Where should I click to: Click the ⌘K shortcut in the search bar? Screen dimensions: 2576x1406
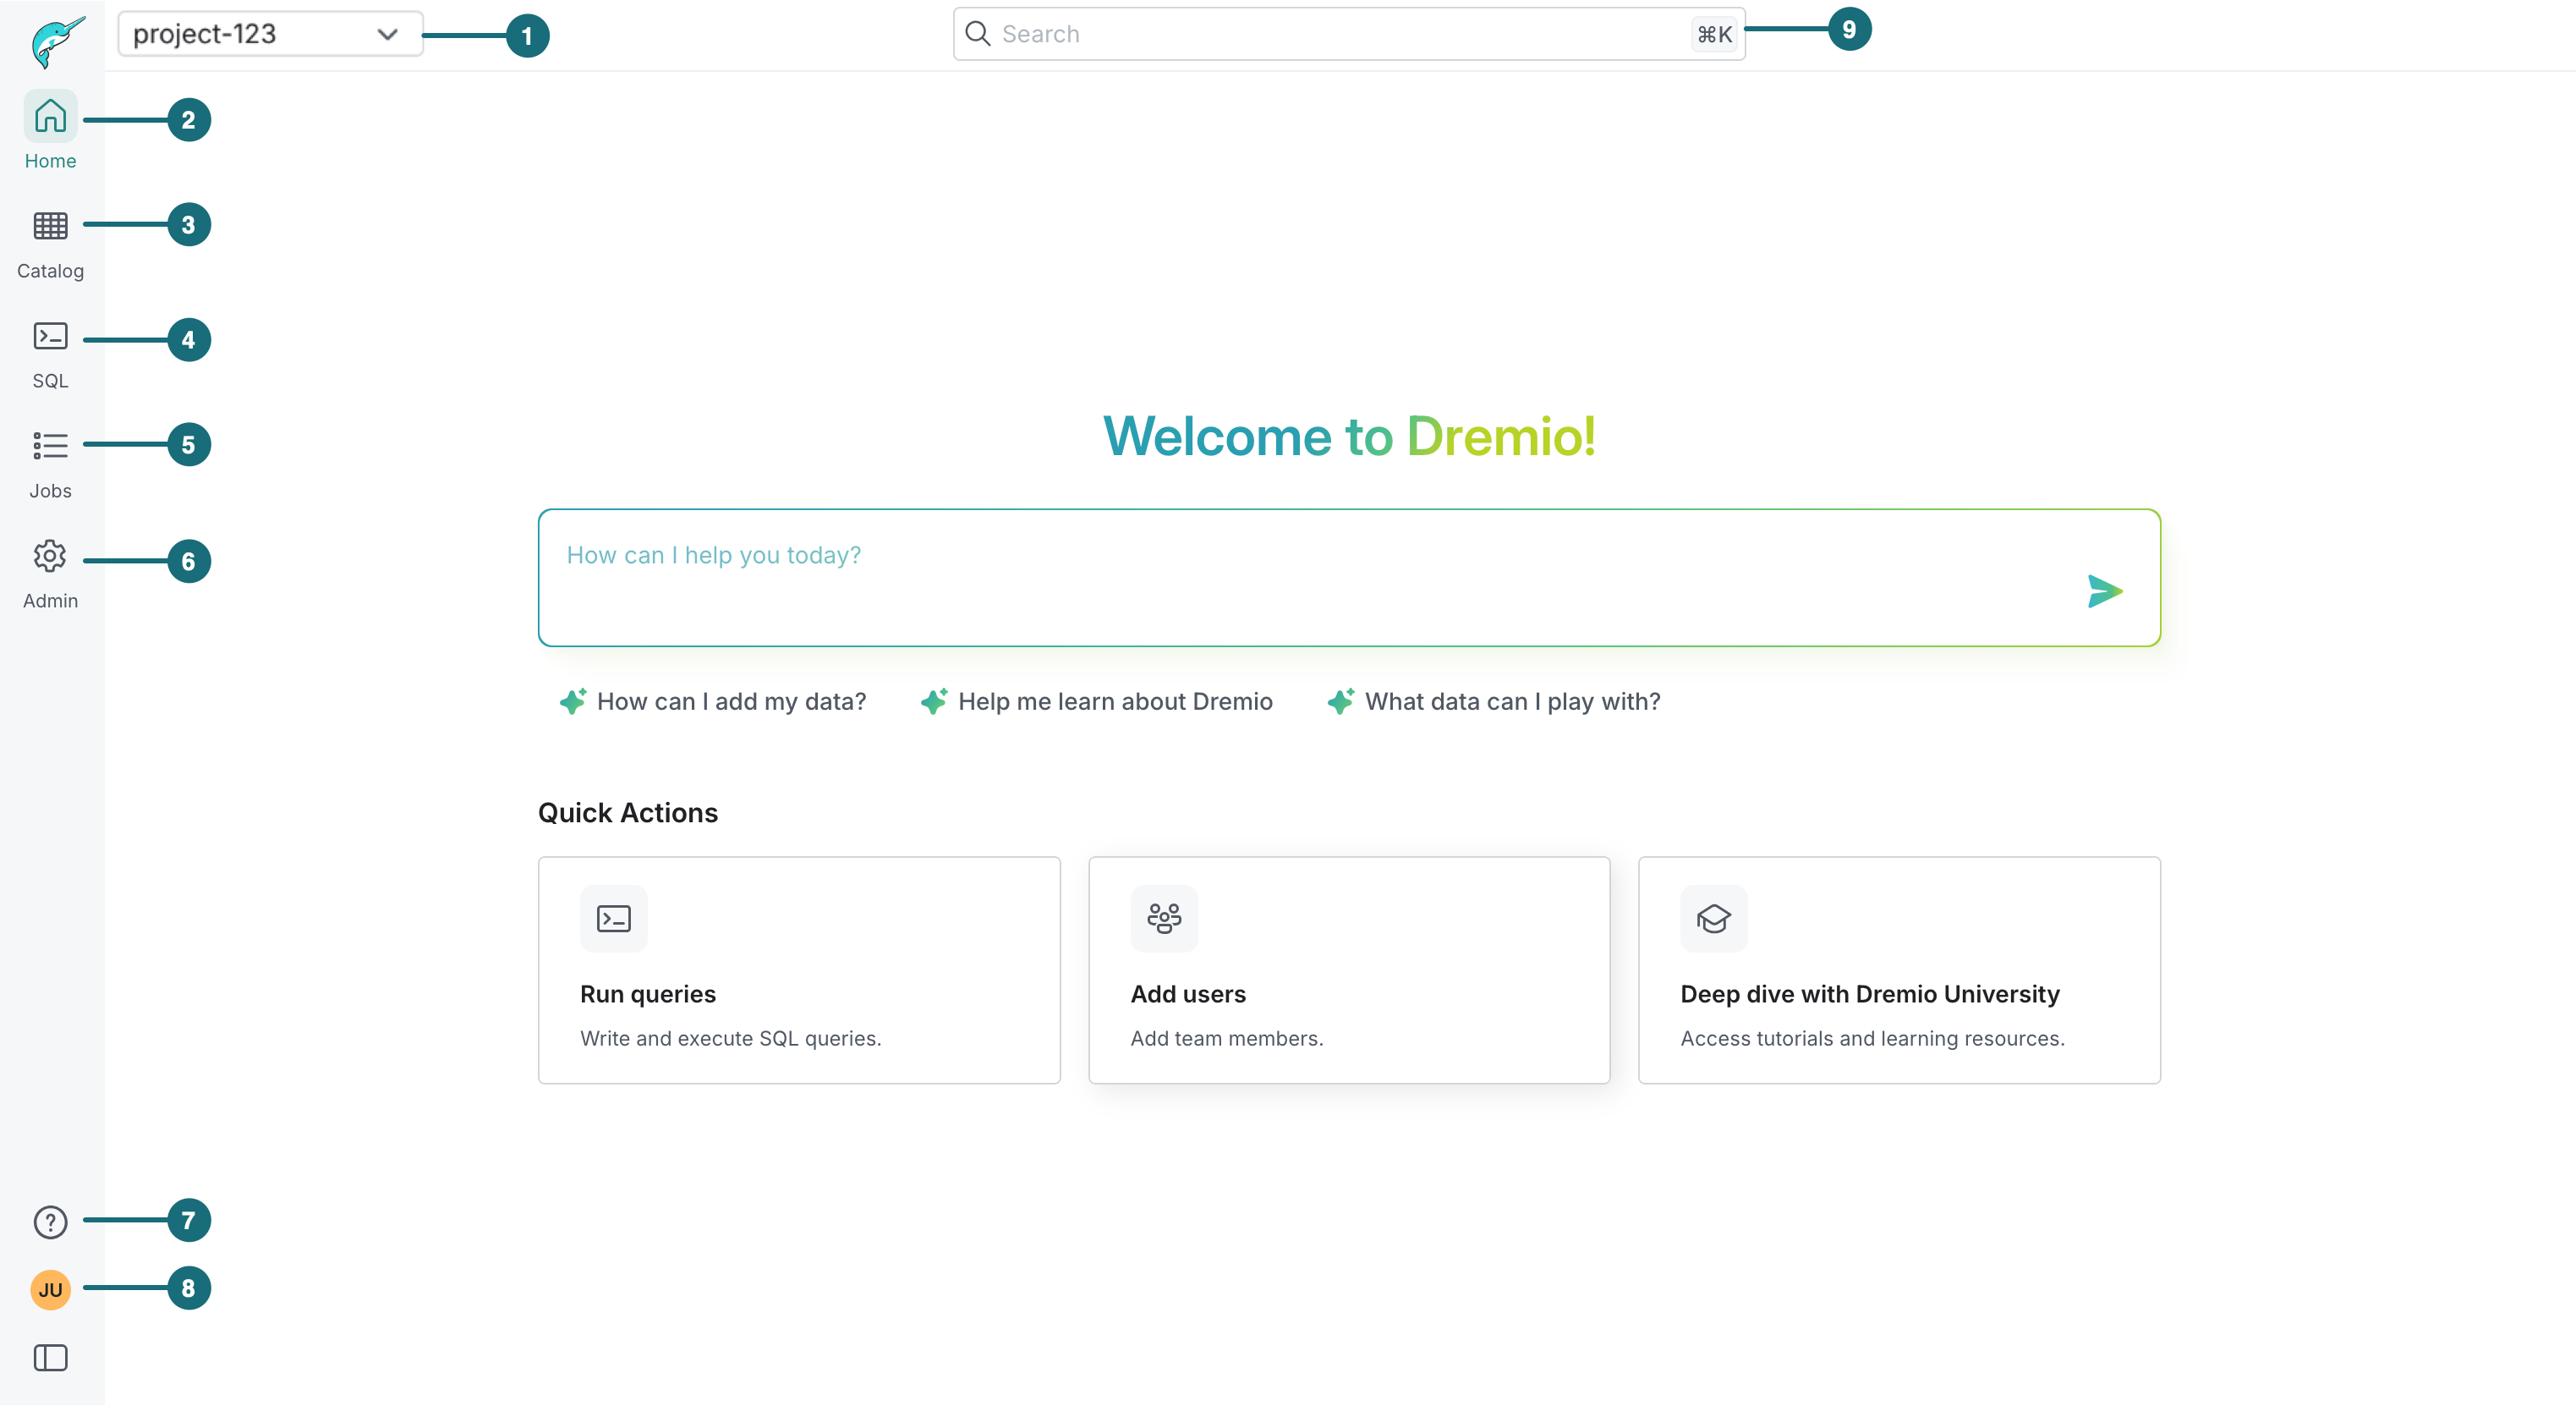[1712, 33]
